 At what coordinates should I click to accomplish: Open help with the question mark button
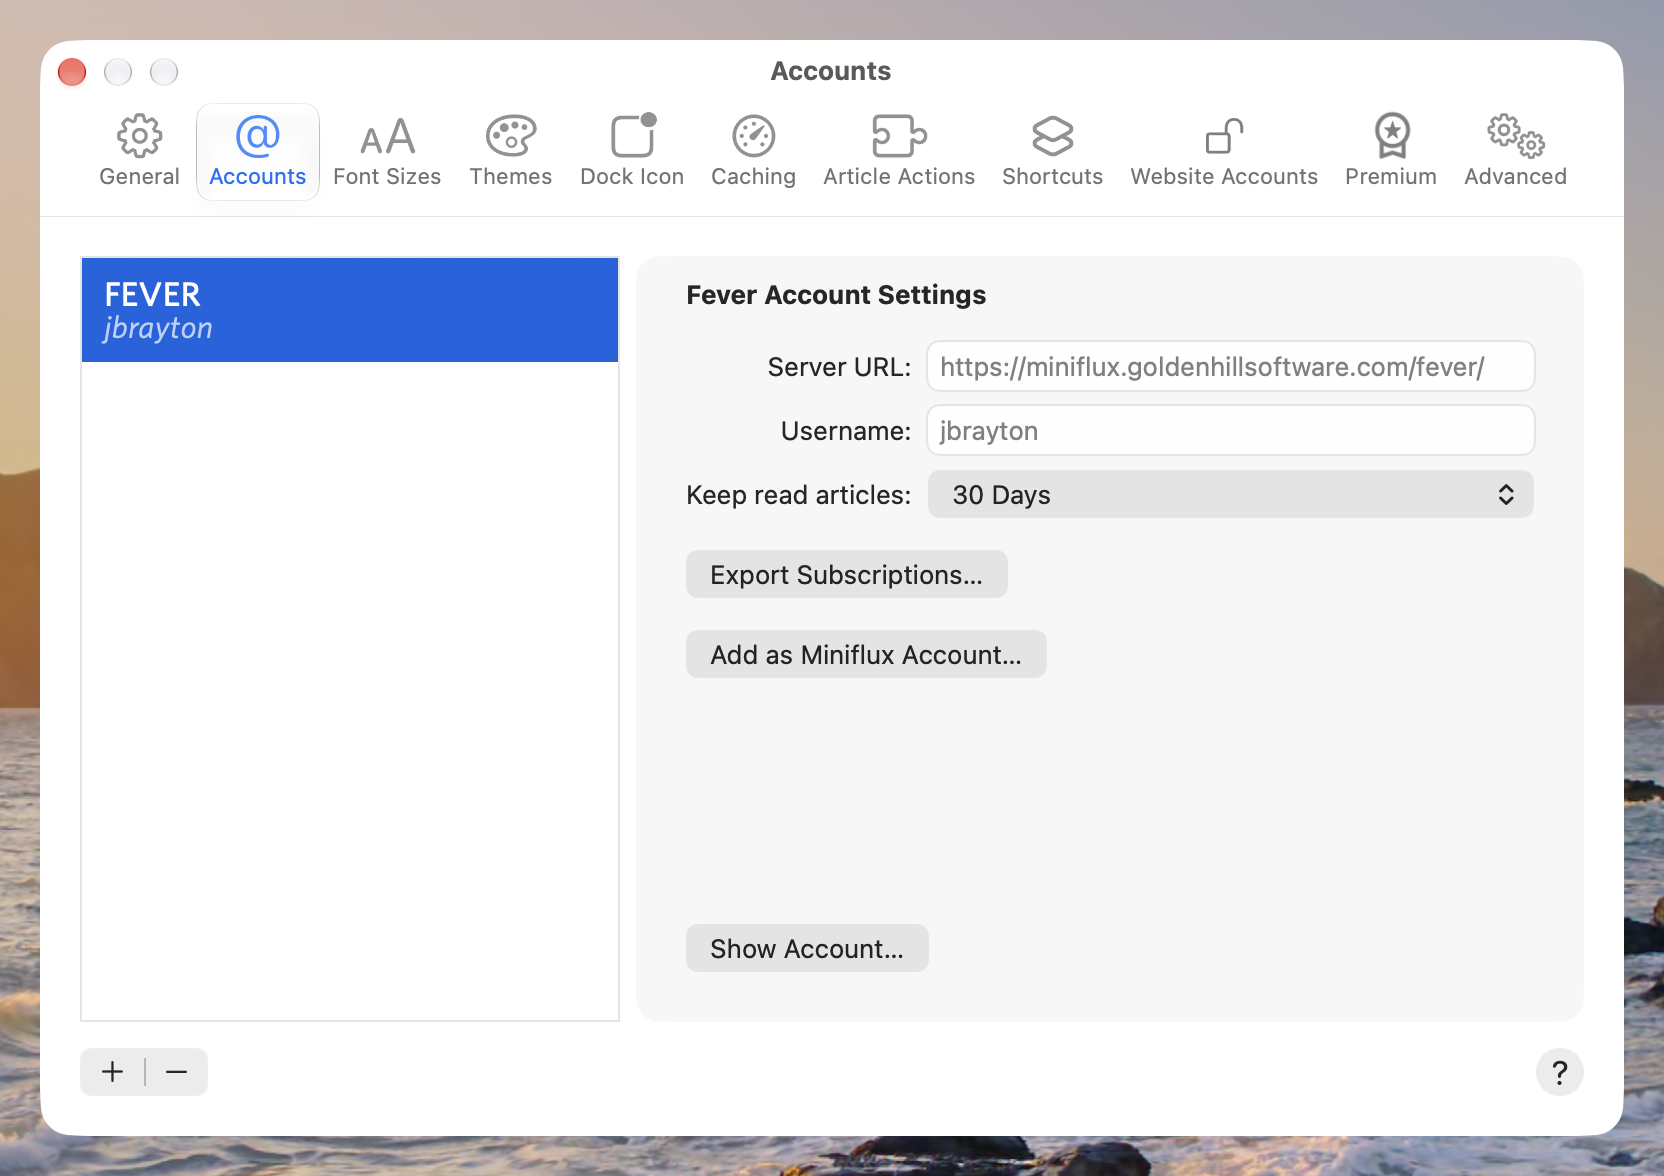click(1559, 1072)
